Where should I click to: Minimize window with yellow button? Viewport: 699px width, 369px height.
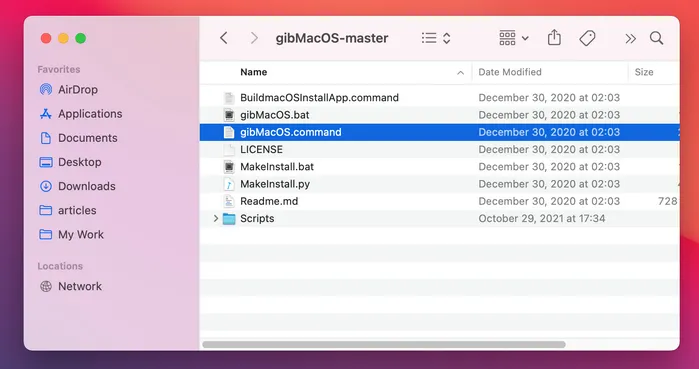[x=63, y=38]
